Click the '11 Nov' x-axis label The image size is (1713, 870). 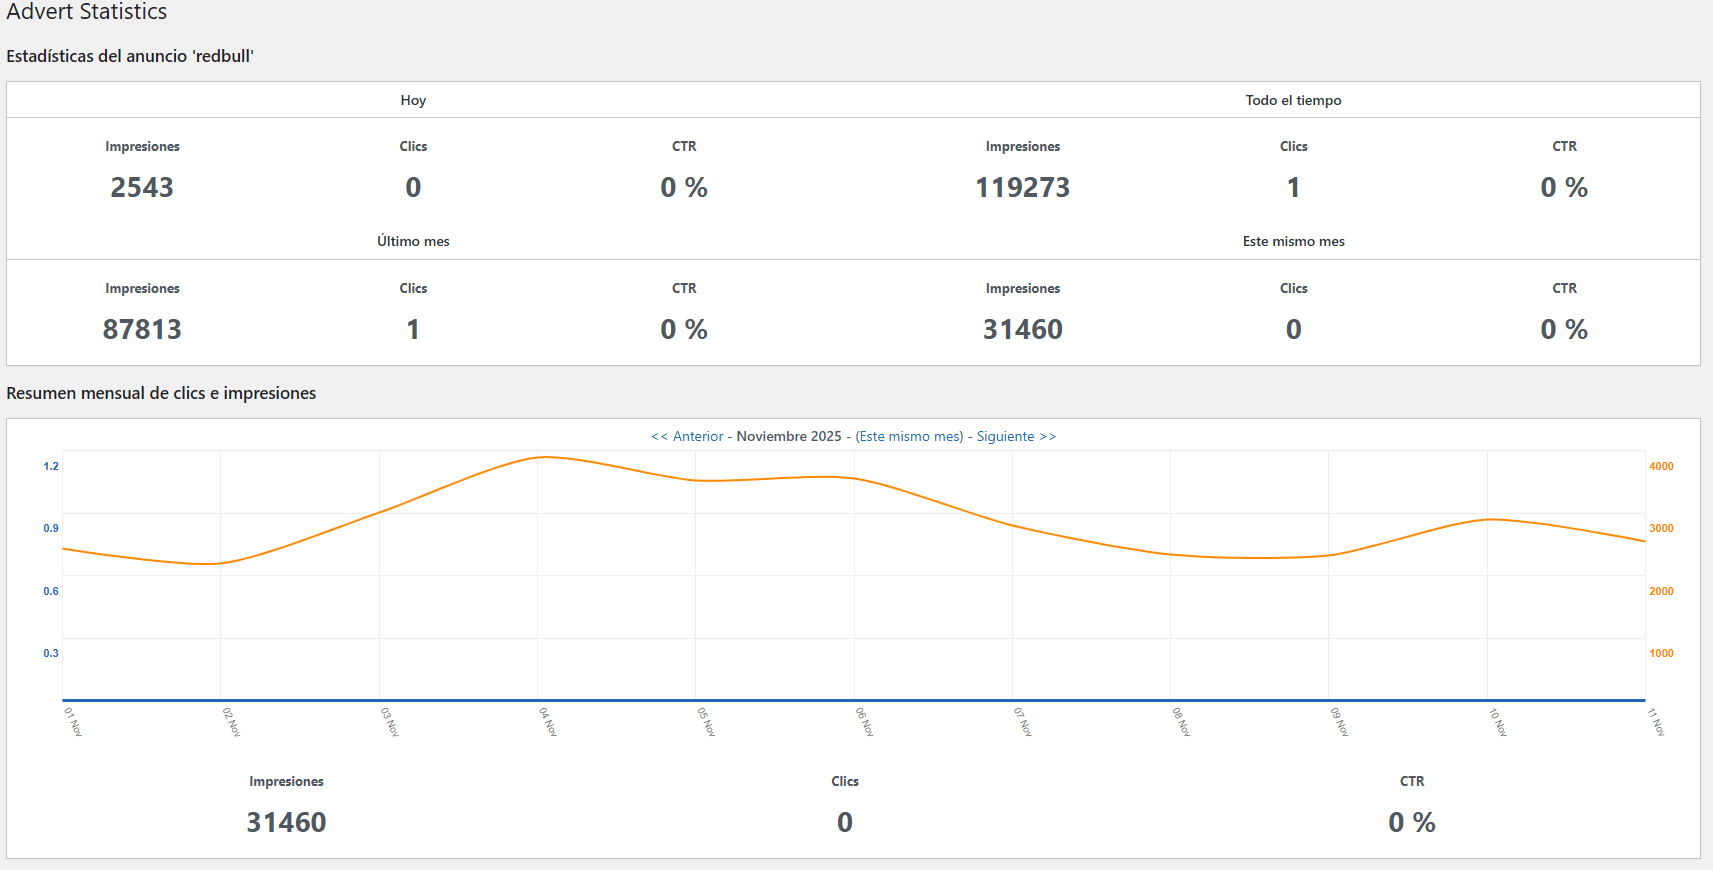click(x=1656, y=721)
